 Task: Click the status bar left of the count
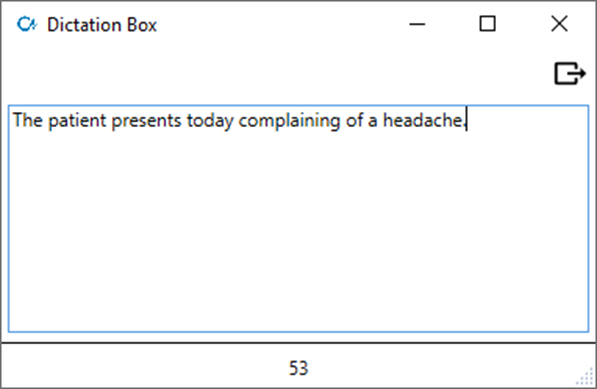(145, 367)
